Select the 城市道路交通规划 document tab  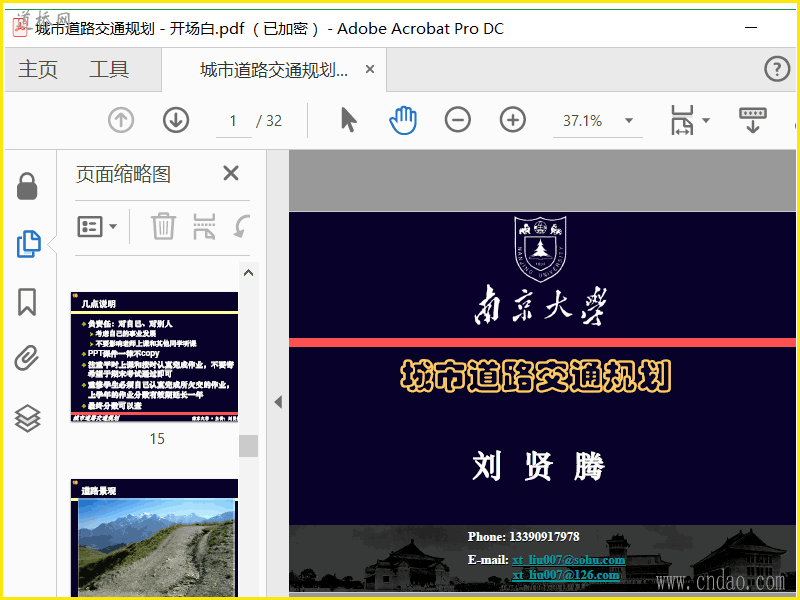(274, 70)
